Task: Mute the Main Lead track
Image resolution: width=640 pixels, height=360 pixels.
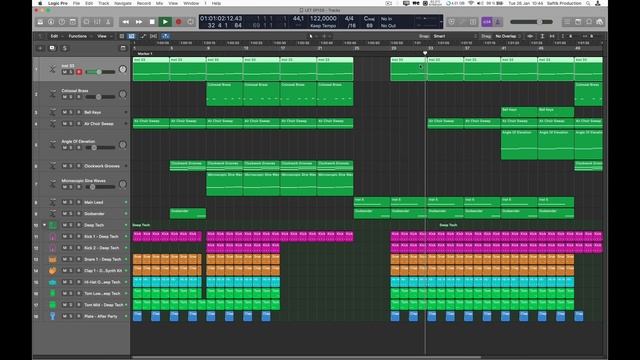Action: [x=64, y=202]
